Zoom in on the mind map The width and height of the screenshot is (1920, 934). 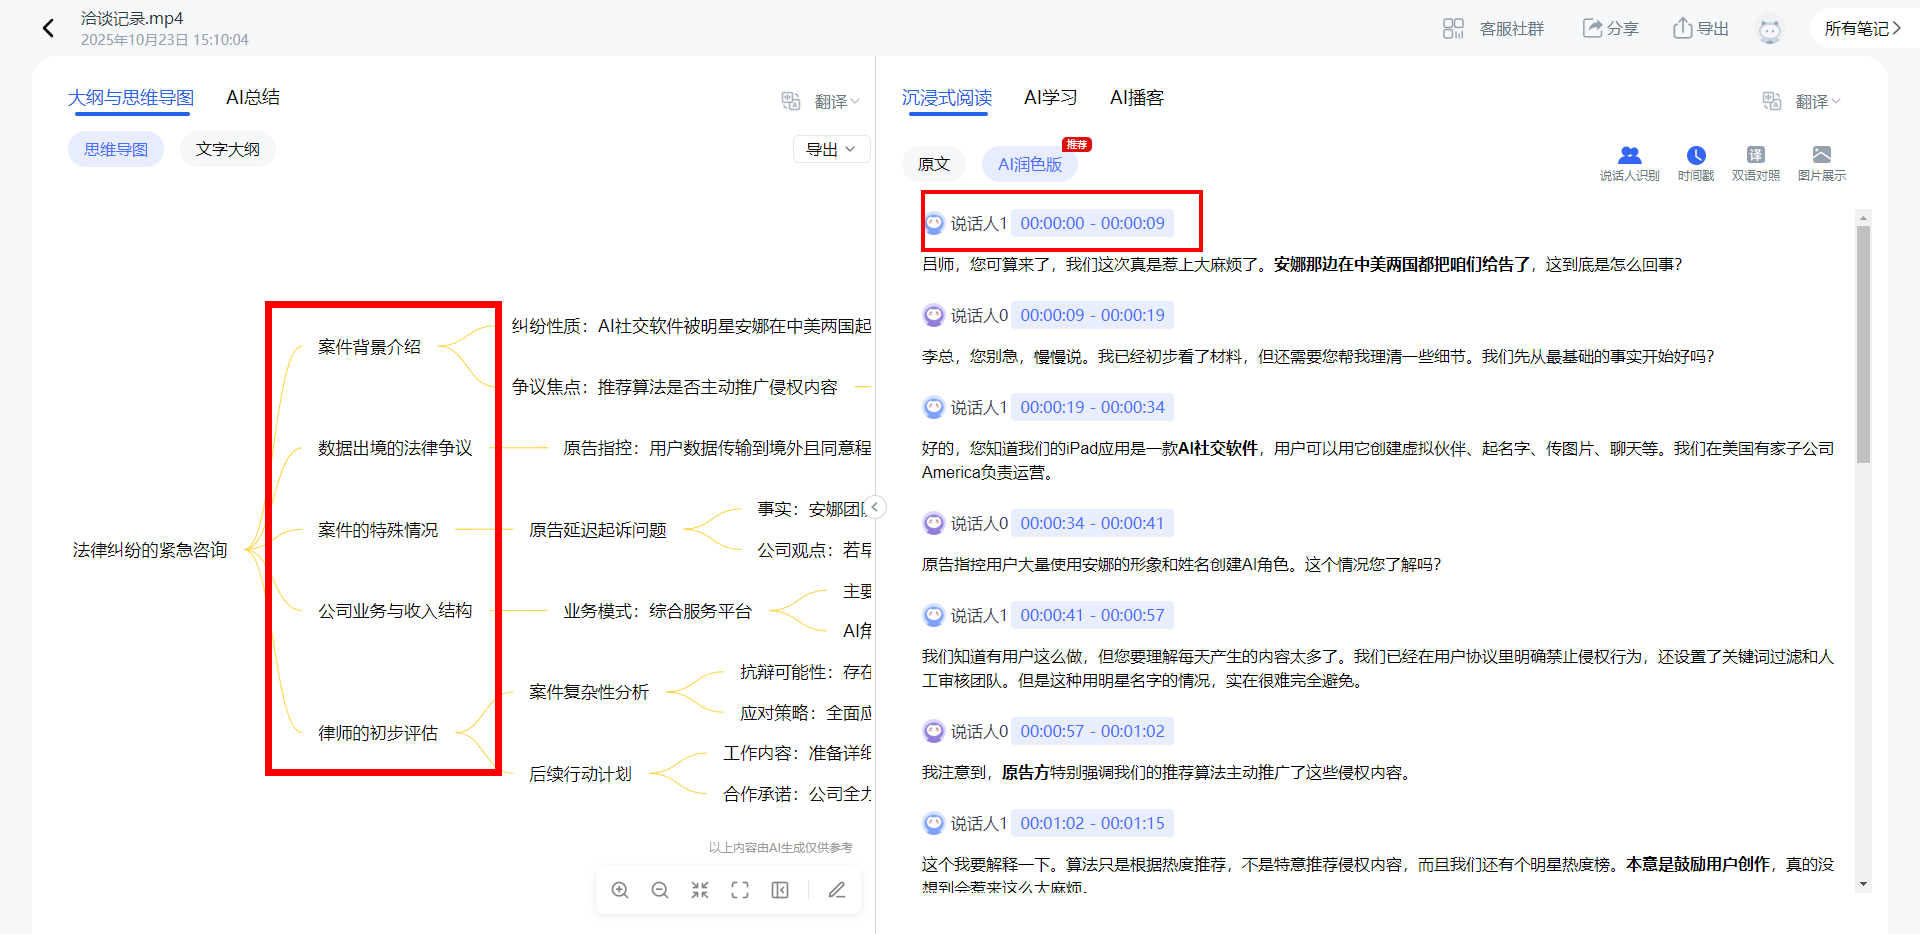pos(620,890)
